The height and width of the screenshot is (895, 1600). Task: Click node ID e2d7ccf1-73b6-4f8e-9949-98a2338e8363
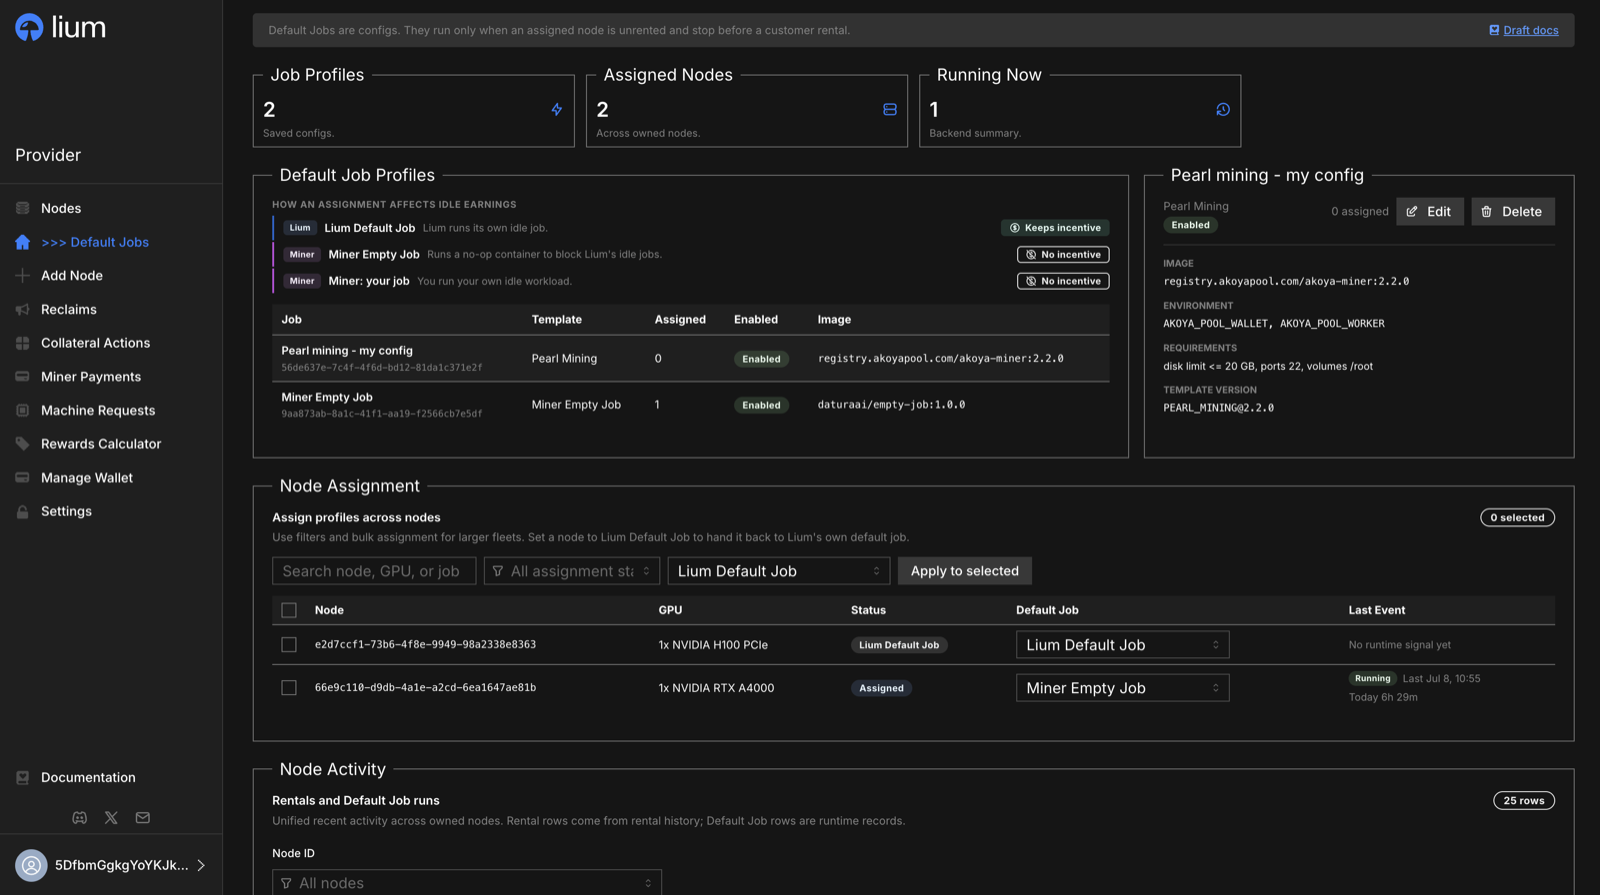[425, 645]
